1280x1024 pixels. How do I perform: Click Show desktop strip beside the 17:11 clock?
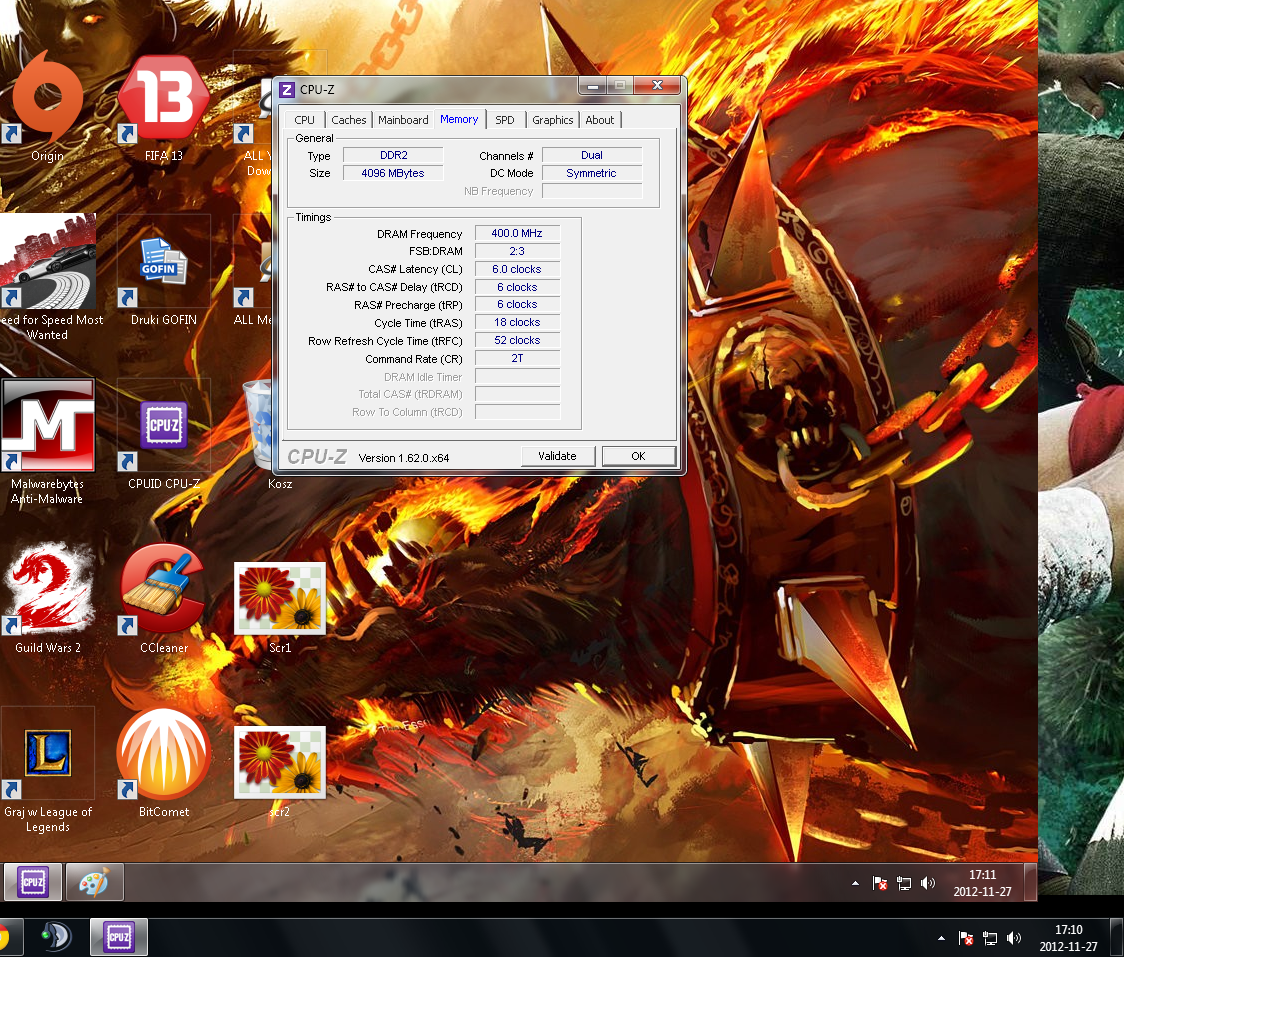[x=1031, y=882]
